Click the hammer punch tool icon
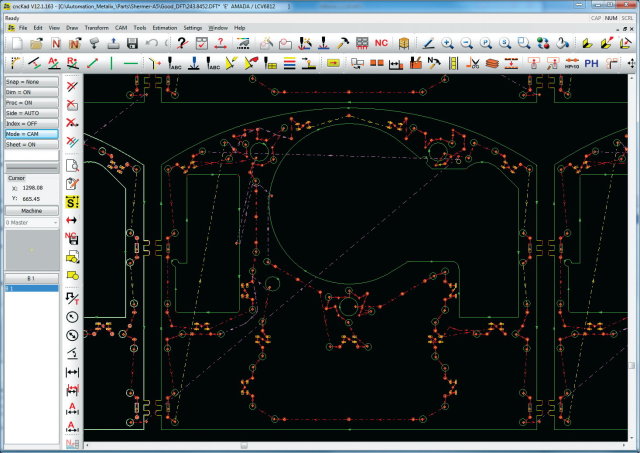 click(x=341, y=43)
